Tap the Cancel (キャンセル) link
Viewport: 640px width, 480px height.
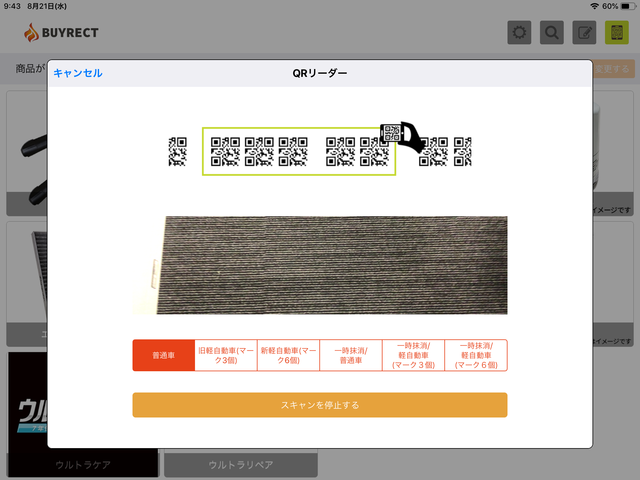(78, 73)
